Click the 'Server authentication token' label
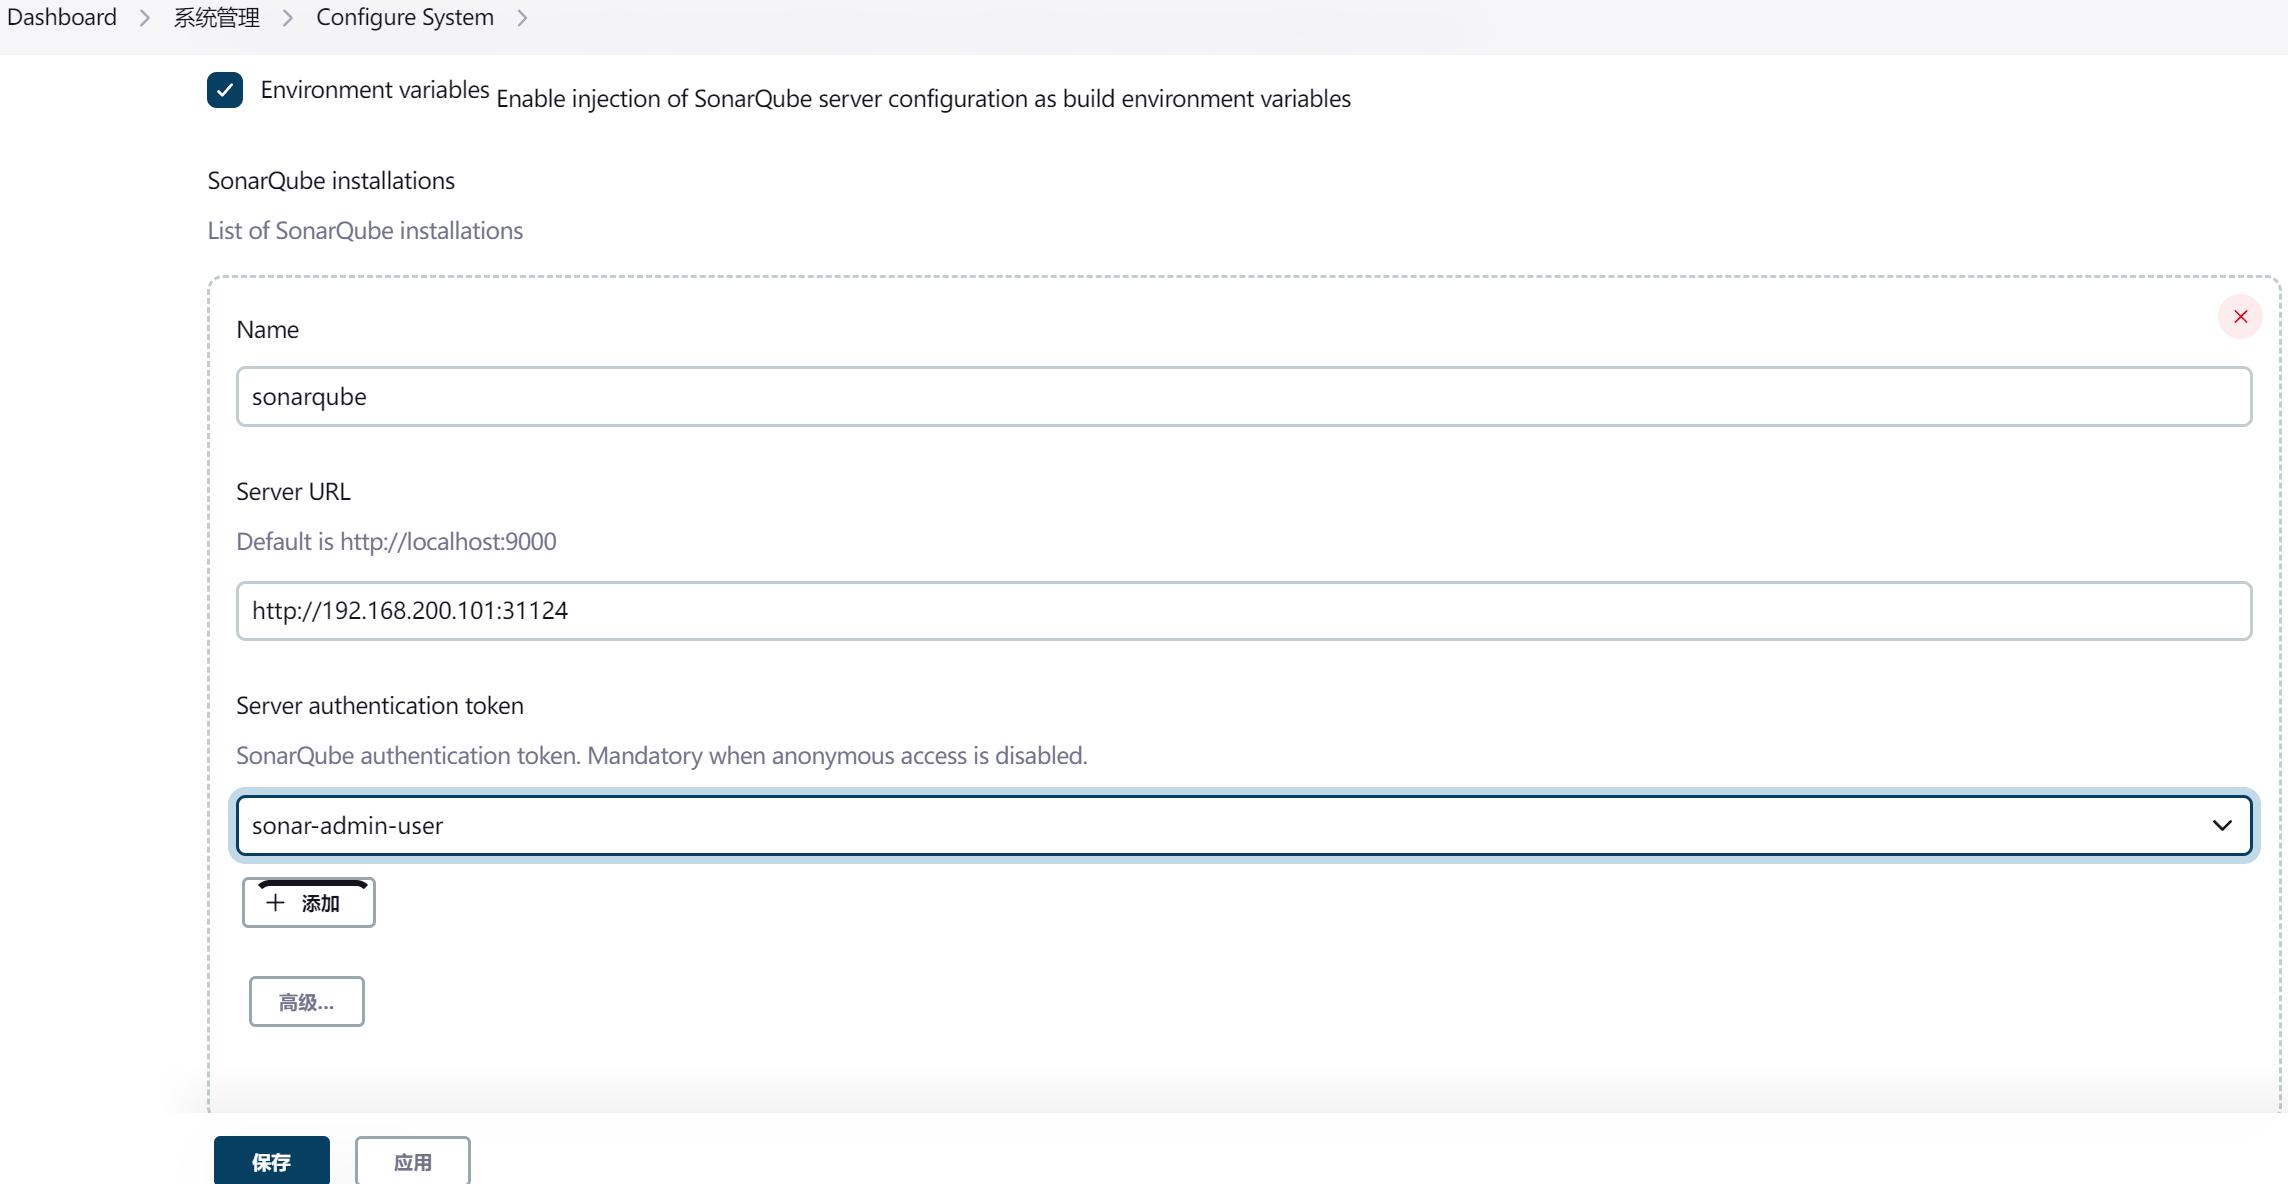This screenshot has height=1184, width=2288. click(380, 706)
